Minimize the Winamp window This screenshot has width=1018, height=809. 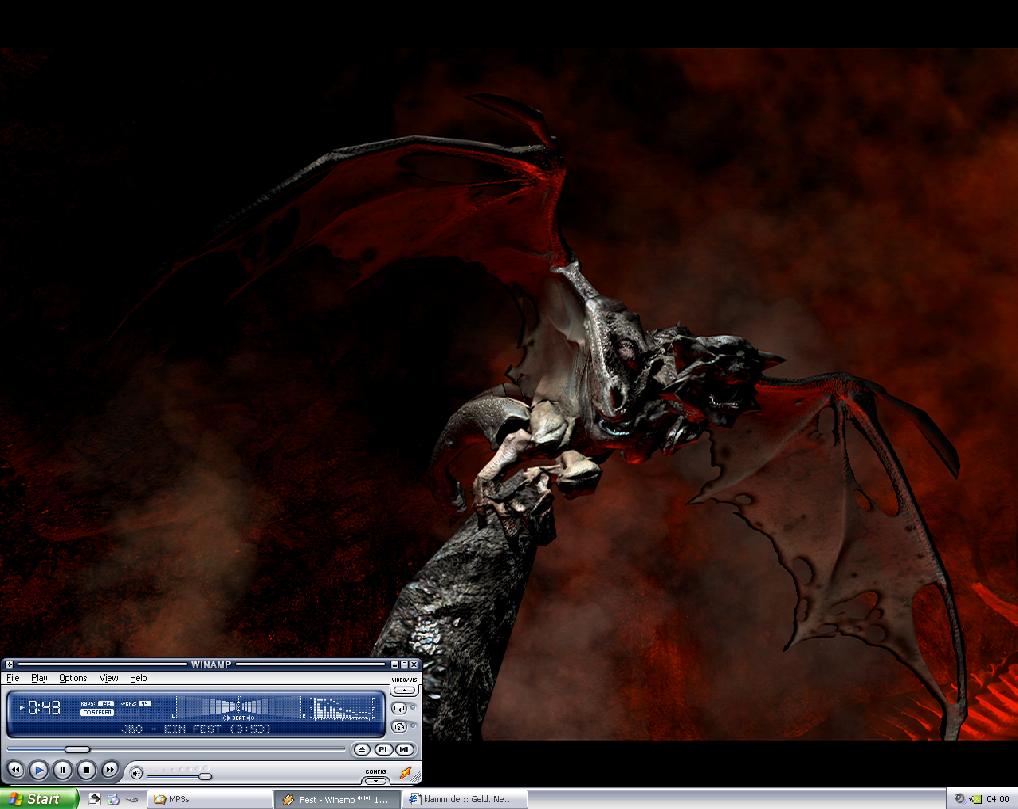394,664
